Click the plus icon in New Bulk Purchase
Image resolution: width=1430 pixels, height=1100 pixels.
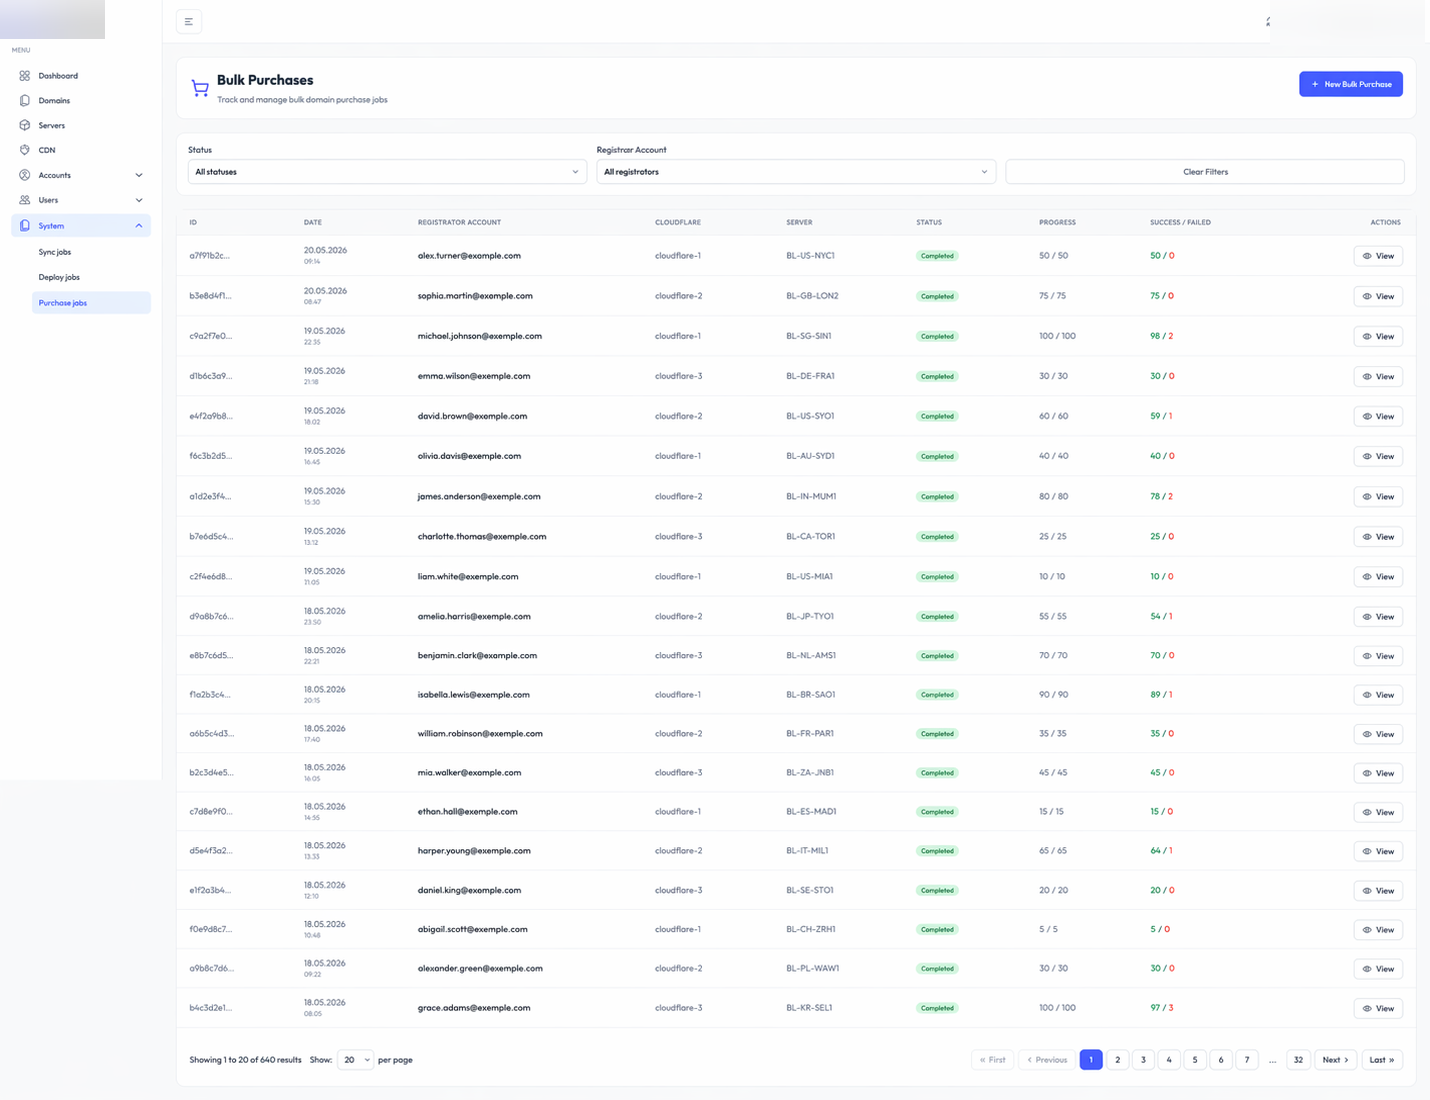pyautogui.click(x=1315, y=84)
